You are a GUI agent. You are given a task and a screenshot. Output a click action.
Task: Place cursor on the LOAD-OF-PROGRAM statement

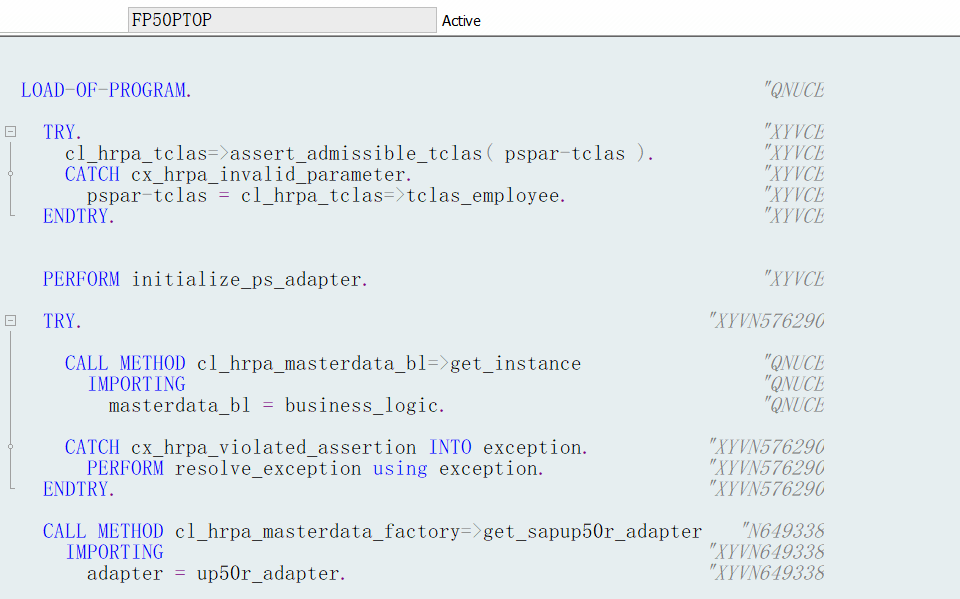(105, 90)
